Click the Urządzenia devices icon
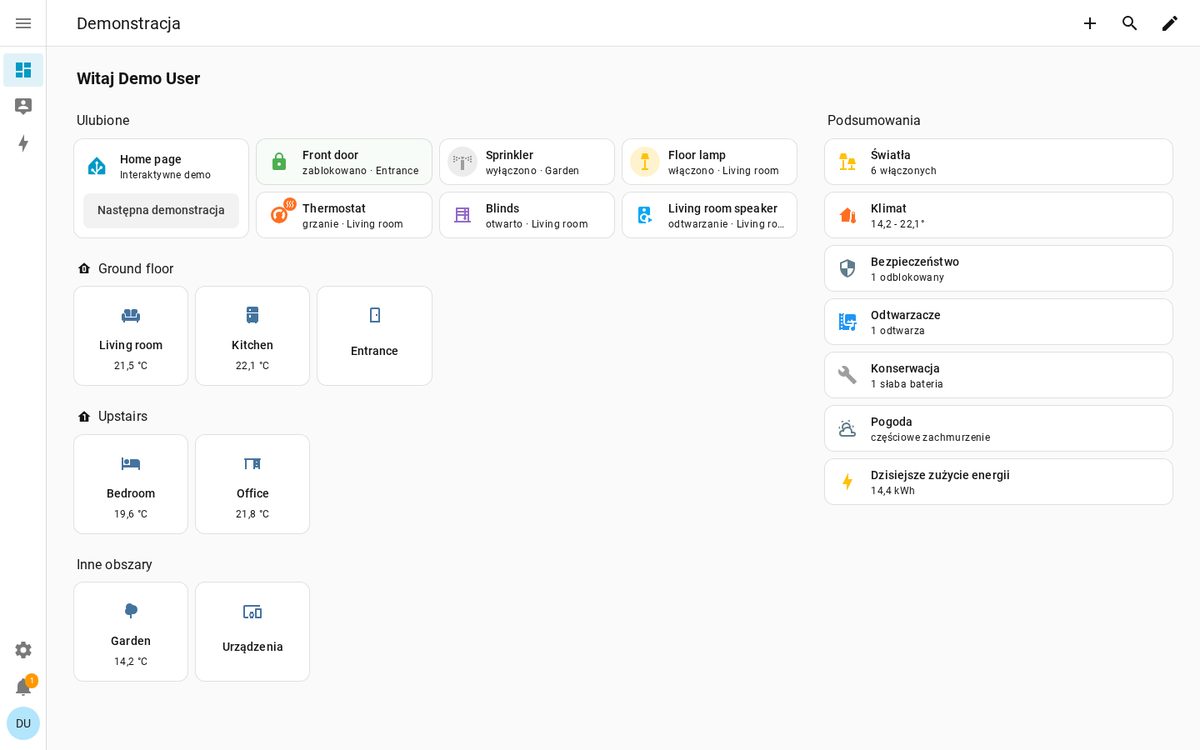The height and width of the screenshot is (750, 1200). tap(253, 611)
